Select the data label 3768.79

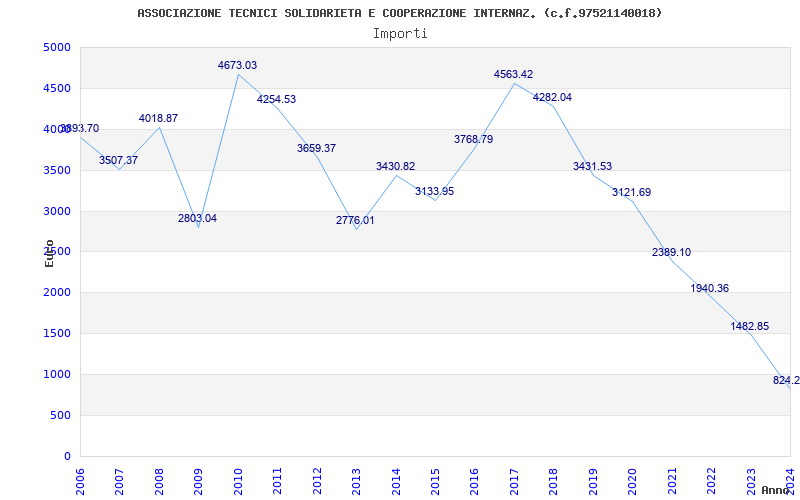click(x=473, y=139)
